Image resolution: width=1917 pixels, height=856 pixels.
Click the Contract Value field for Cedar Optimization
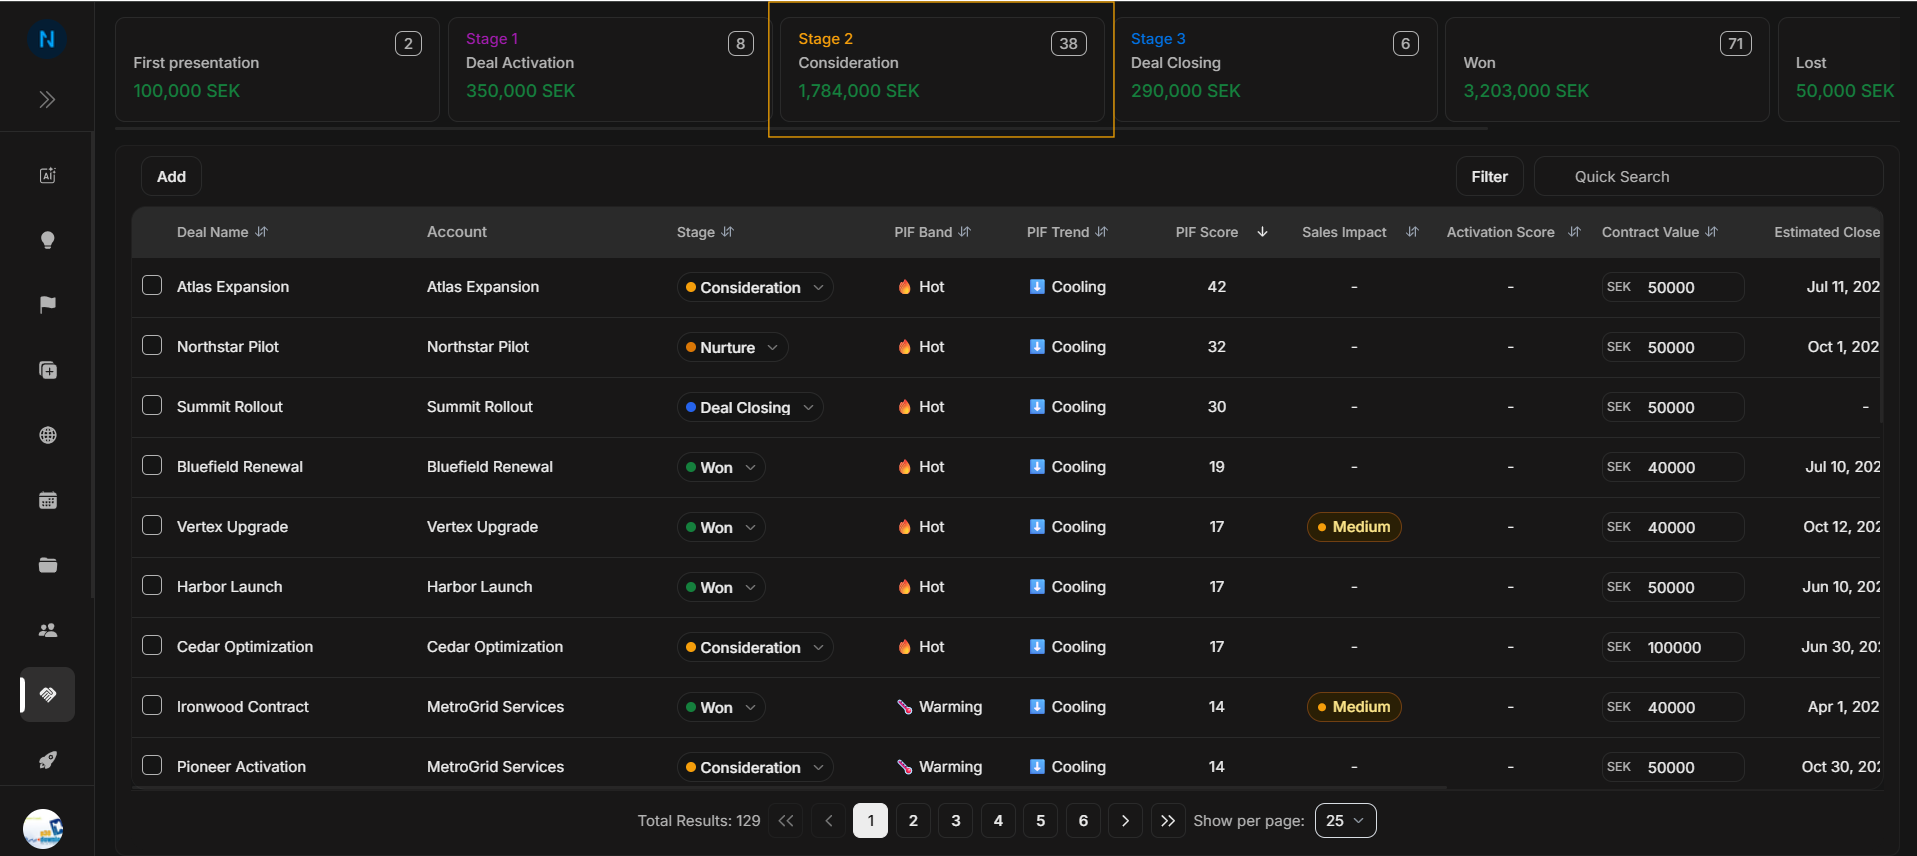pyautogui.click(x=1673, y=647)
